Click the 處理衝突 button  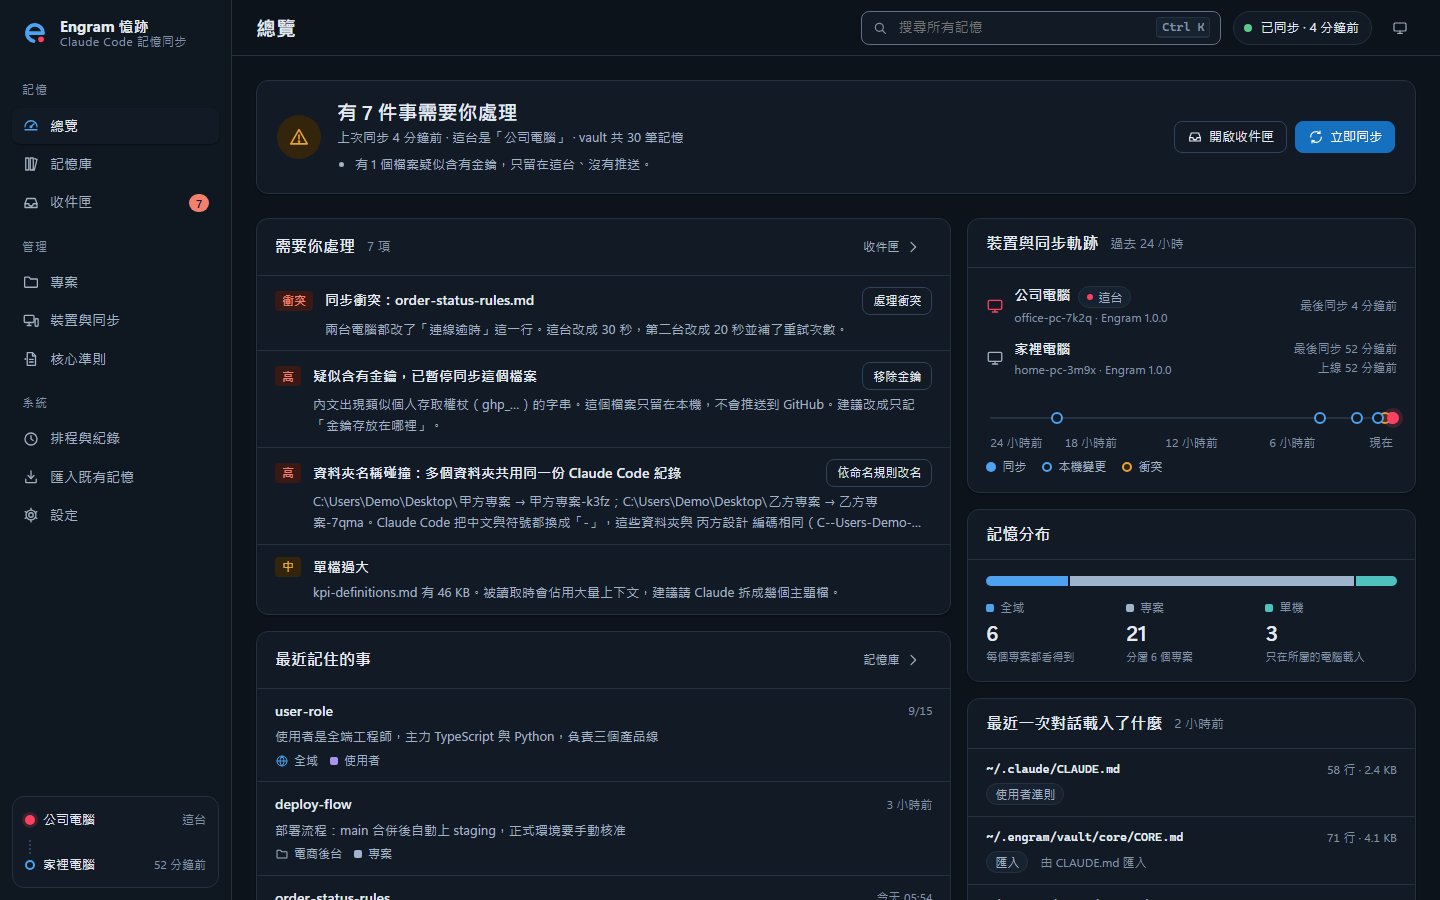tap(897, 301)
